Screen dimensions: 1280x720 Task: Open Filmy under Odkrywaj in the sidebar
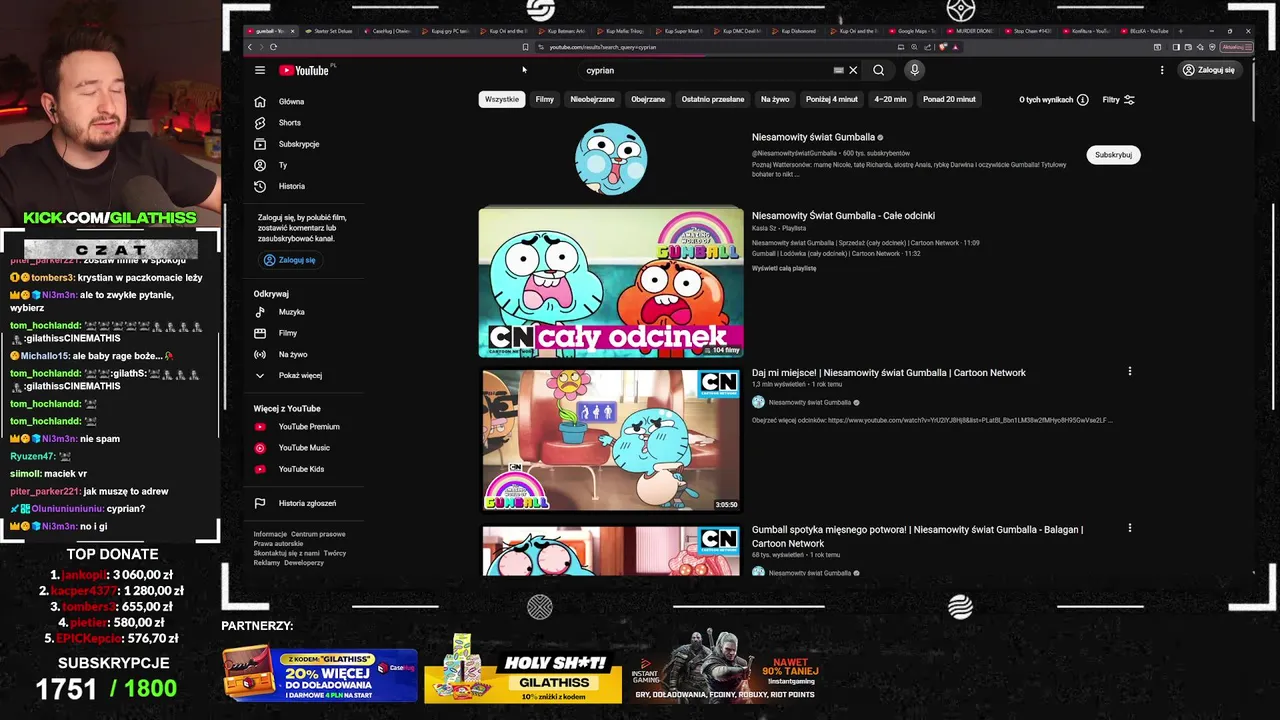click(x=287, y=333)
